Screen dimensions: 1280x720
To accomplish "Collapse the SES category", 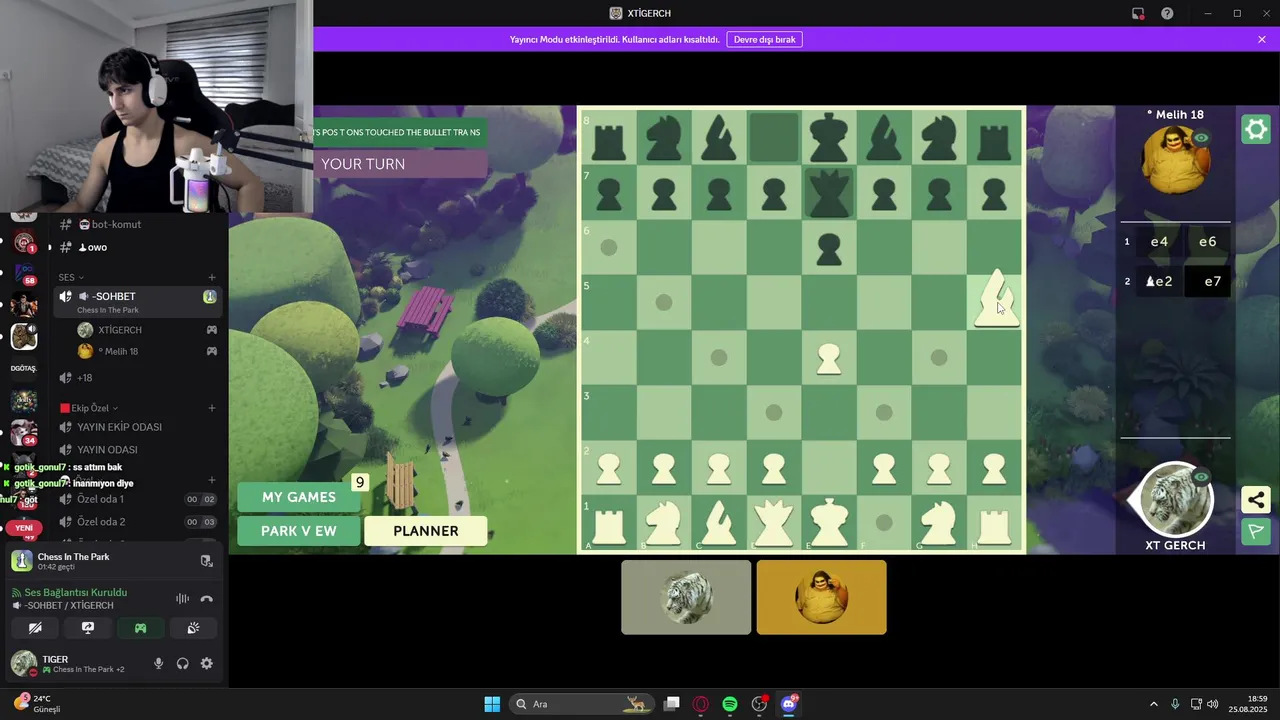I will click(71, 277).
